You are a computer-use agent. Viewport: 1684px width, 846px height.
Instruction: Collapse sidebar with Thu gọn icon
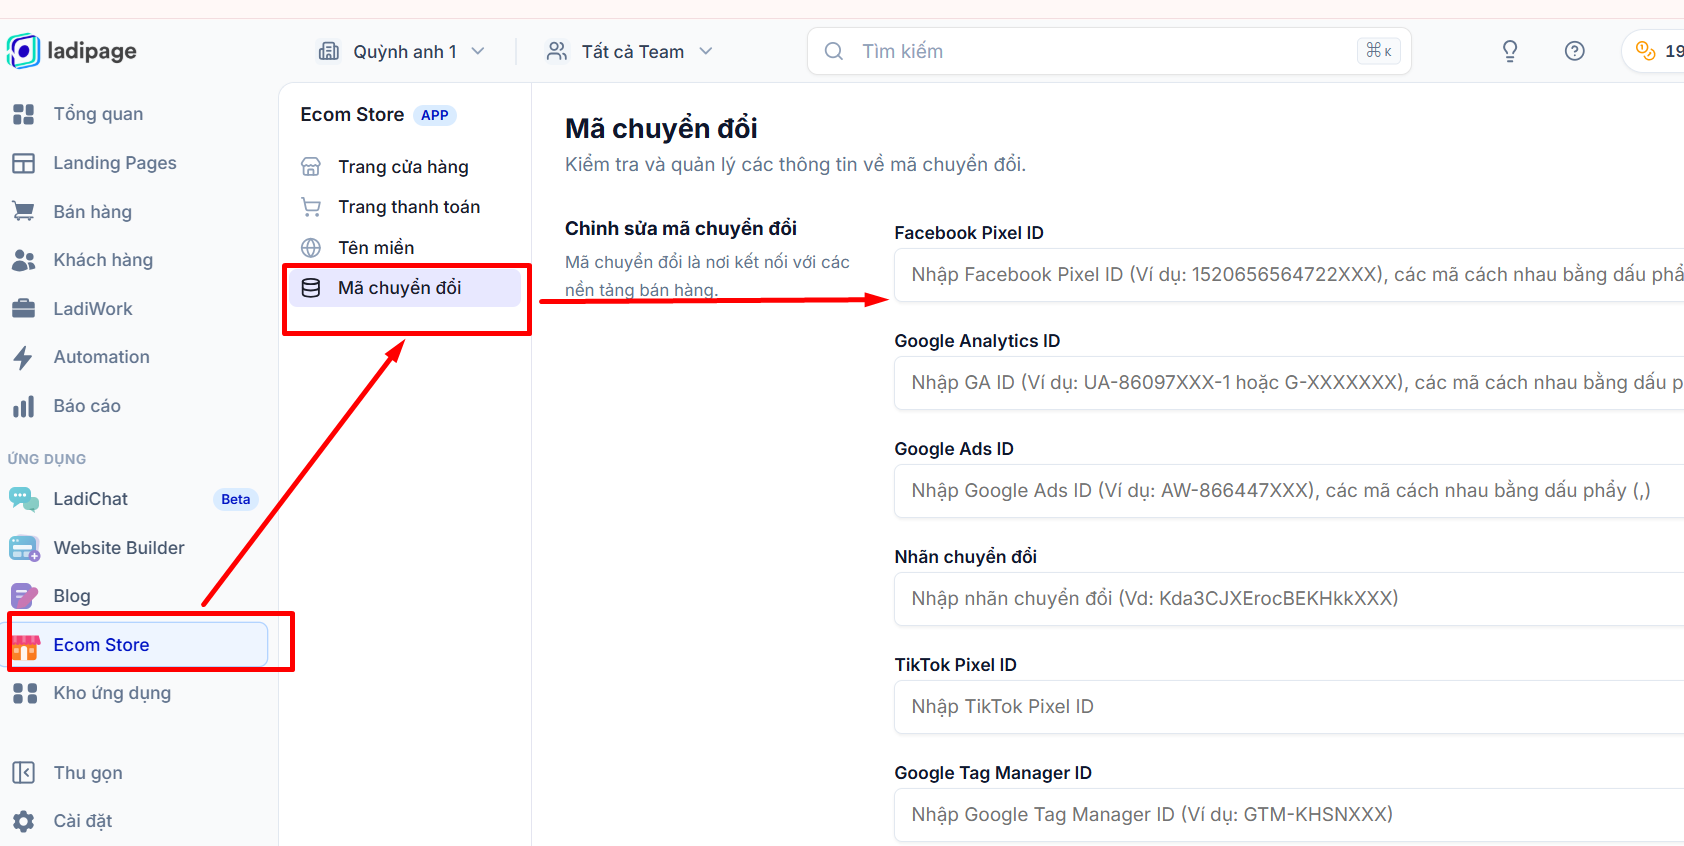click(24, 773)
